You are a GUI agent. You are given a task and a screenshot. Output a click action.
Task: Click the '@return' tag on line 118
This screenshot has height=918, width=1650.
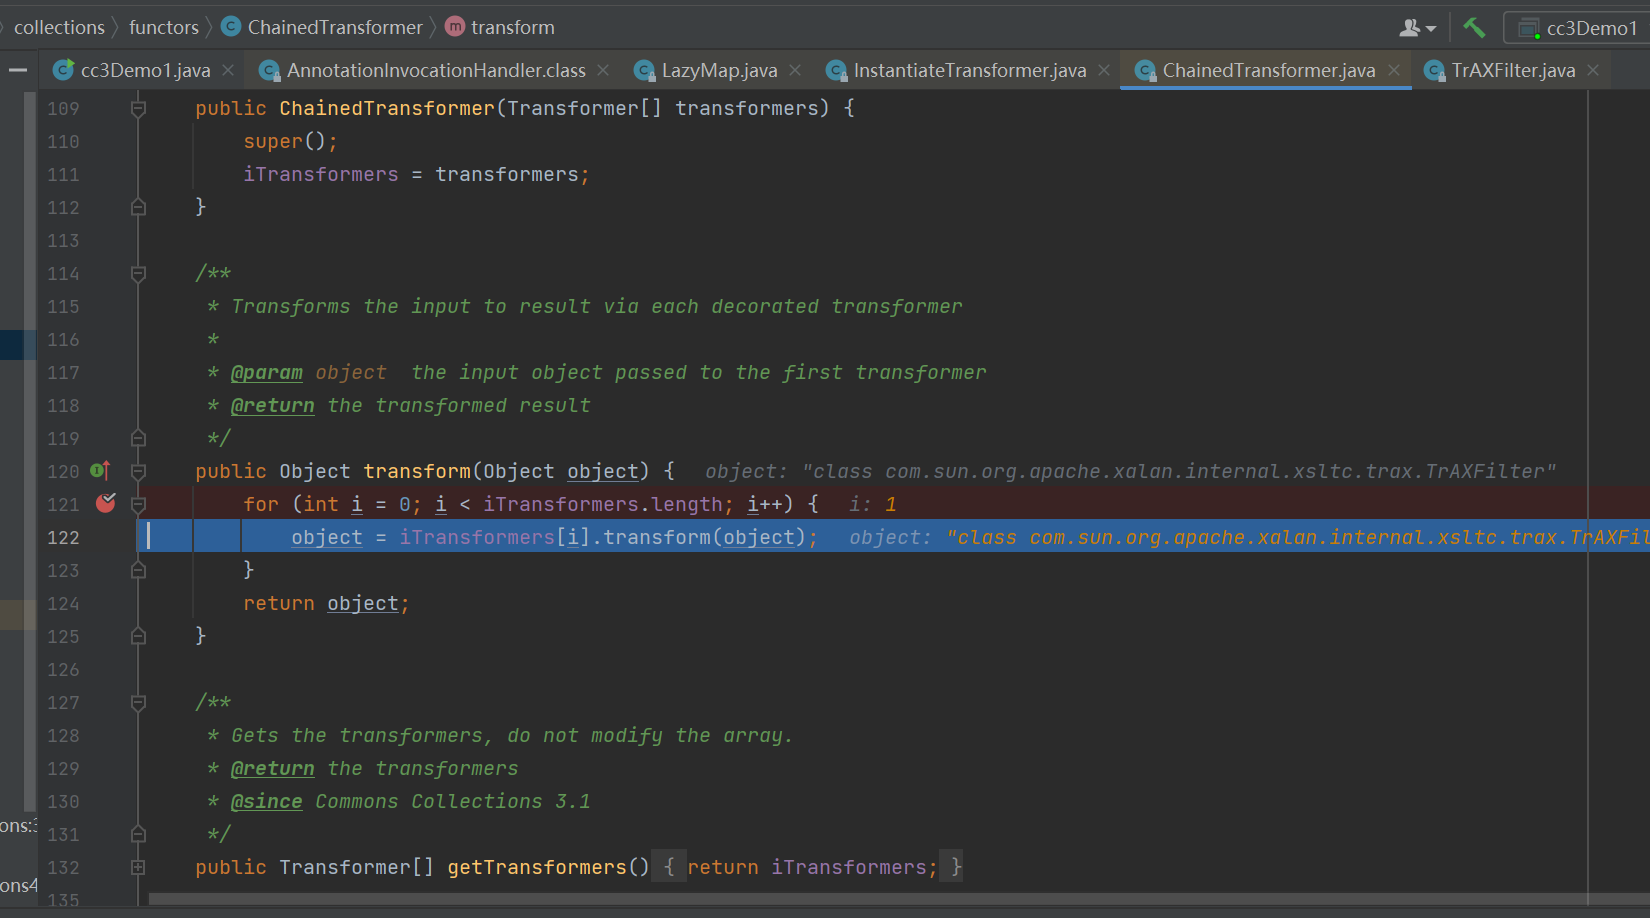coord(272,405)
